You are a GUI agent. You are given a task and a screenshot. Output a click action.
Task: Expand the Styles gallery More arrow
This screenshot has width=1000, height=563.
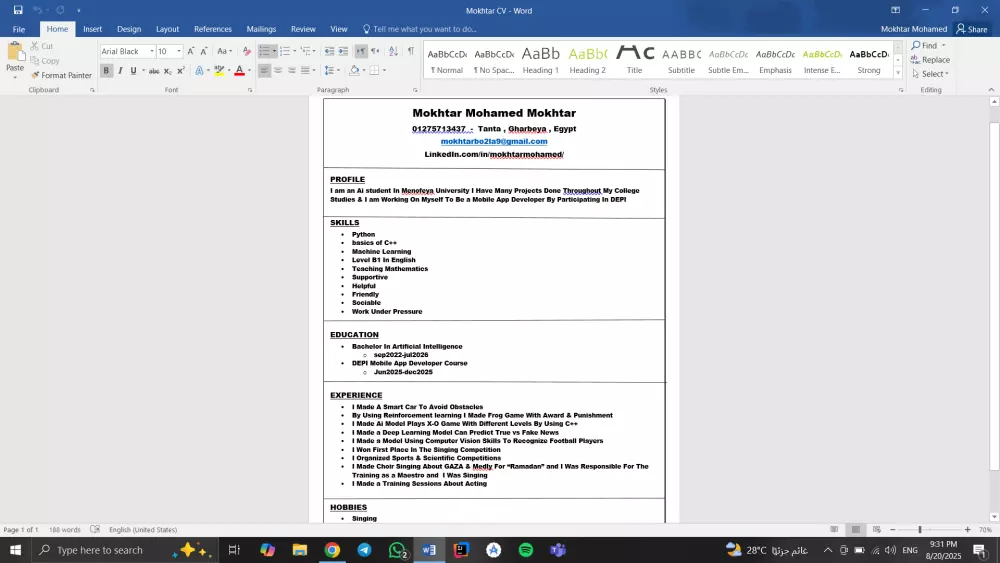click(x=898, y=73)
